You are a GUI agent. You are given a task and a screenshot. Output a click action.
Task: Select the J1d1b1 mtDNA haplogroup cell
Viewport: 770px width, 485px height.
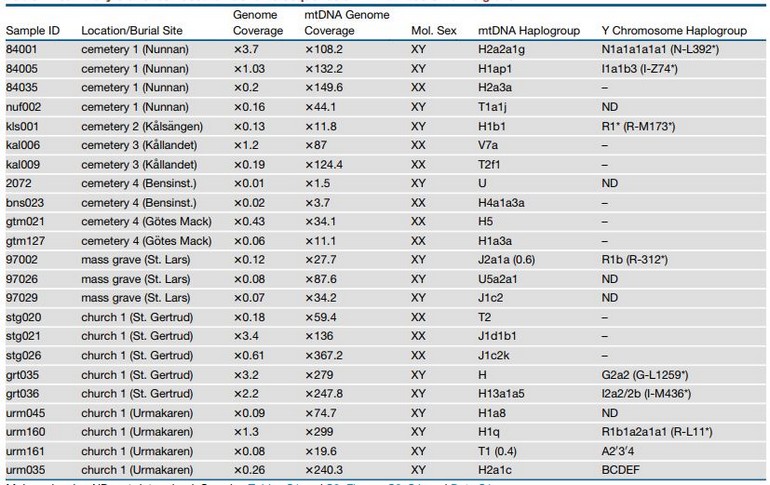pyautogui.click(x=497, y=336)
